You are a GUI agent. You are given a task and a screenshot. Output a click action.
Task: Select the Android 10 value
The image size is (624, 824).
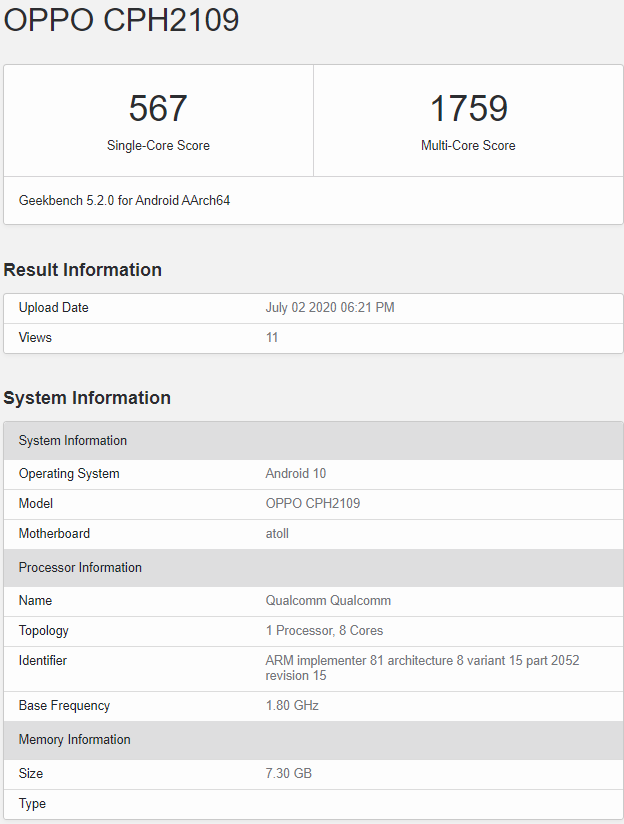(295, 473)
